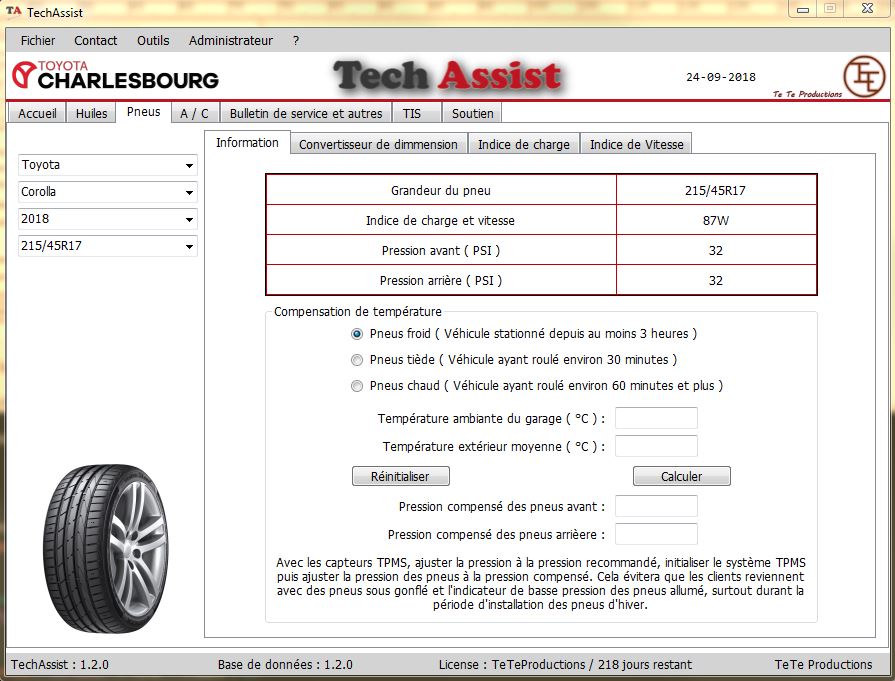Open the Administrateur menu
895x681 pixels.
(230, 41)
